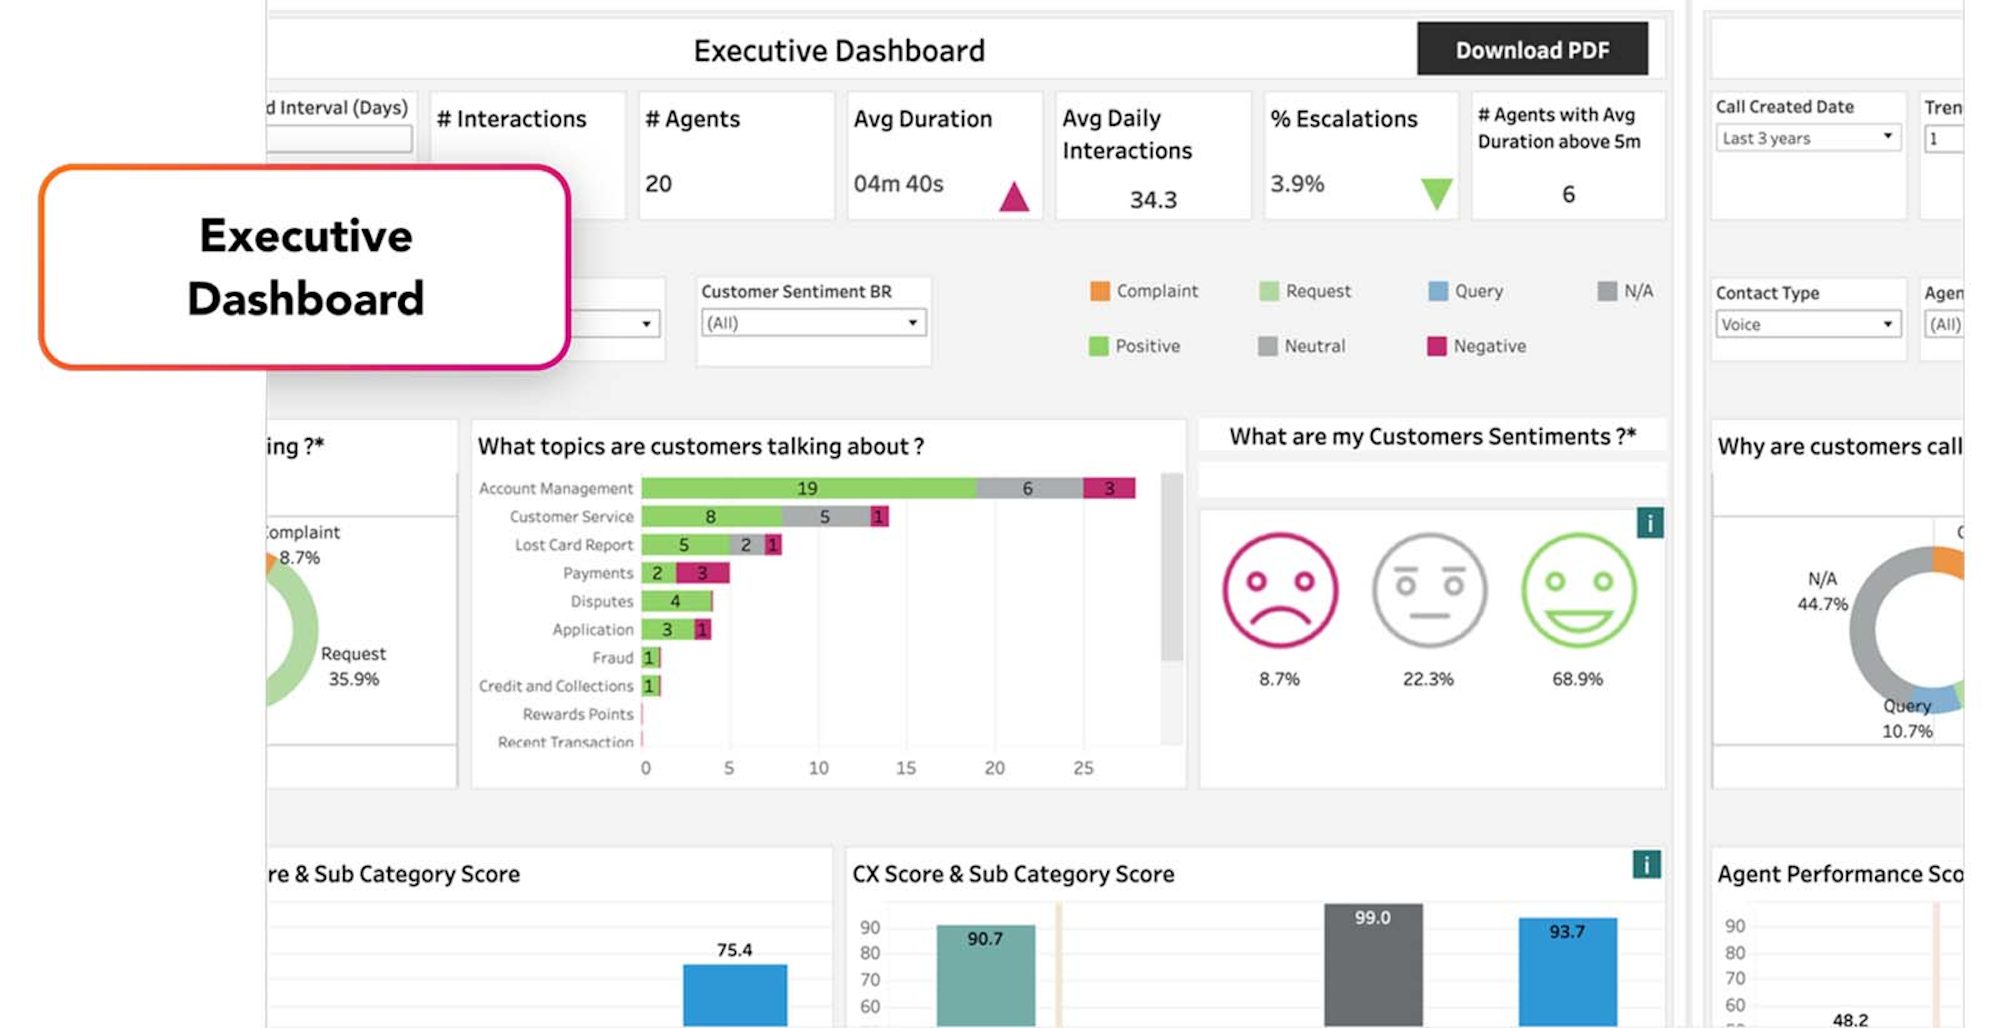Click the sad face negative sentiment icon
This screenshot has height=1028, width=2000.
[x=1279, y=590]
